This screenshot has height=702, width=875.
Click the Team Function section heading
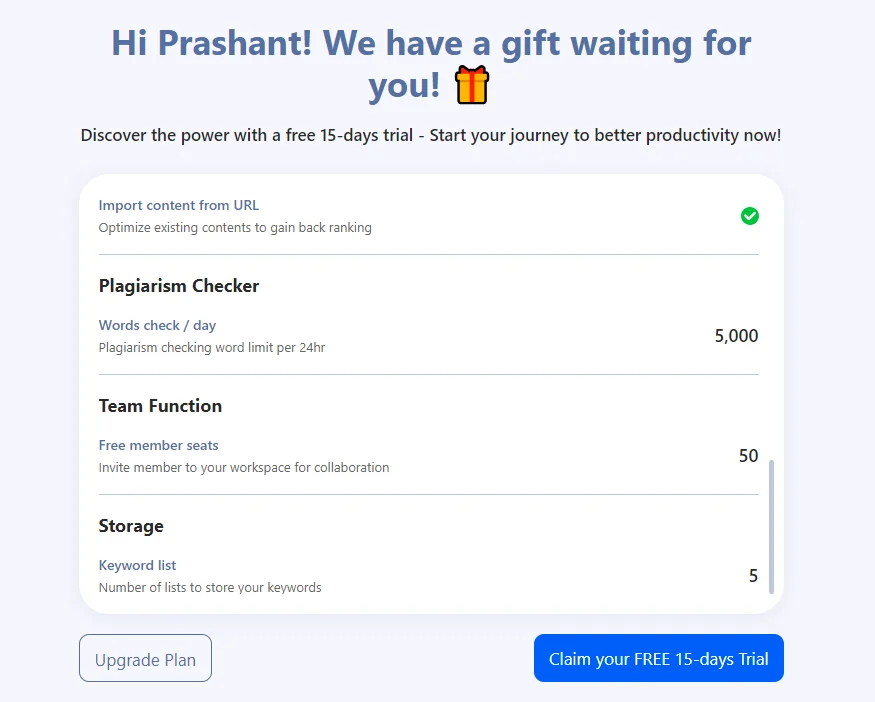pos(160,406)
